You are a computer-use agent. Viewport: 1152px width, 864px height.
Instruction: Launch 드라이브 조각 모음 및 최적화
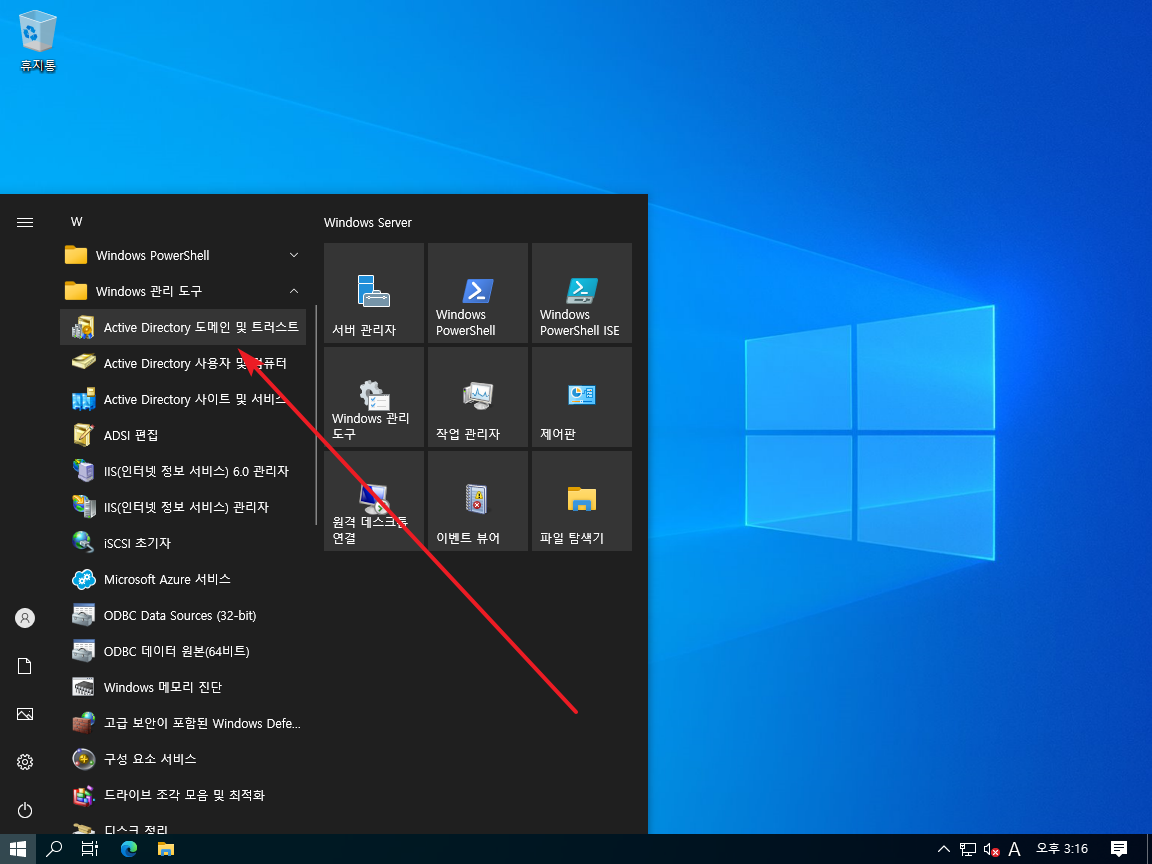(183, 796)
